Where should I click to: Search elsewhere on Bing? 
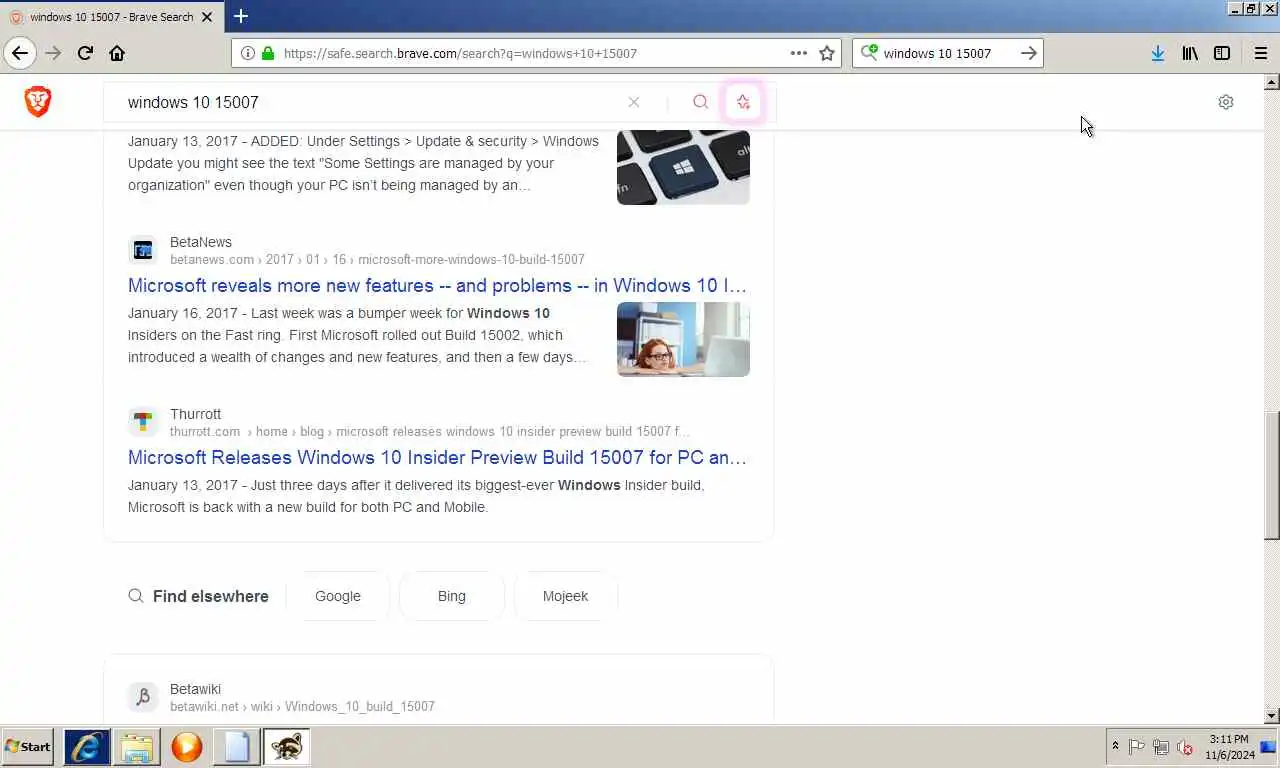pos(452,596)
